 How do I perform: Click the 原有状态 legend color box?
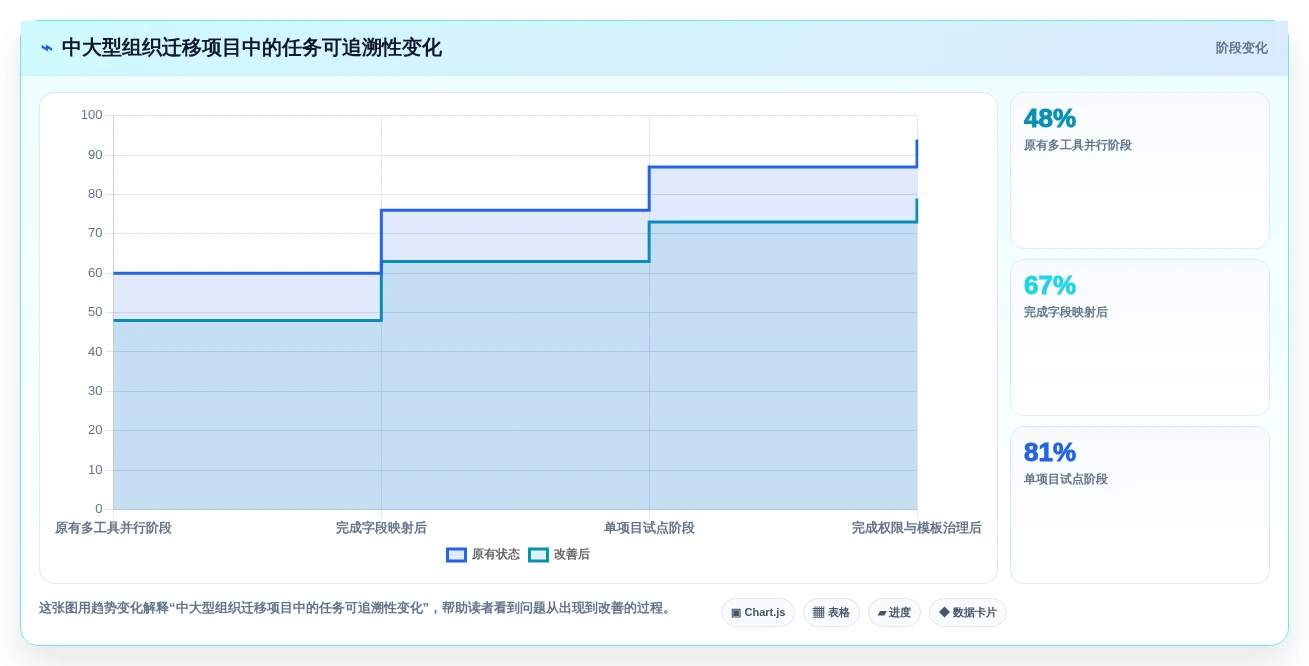pos(456,555)
